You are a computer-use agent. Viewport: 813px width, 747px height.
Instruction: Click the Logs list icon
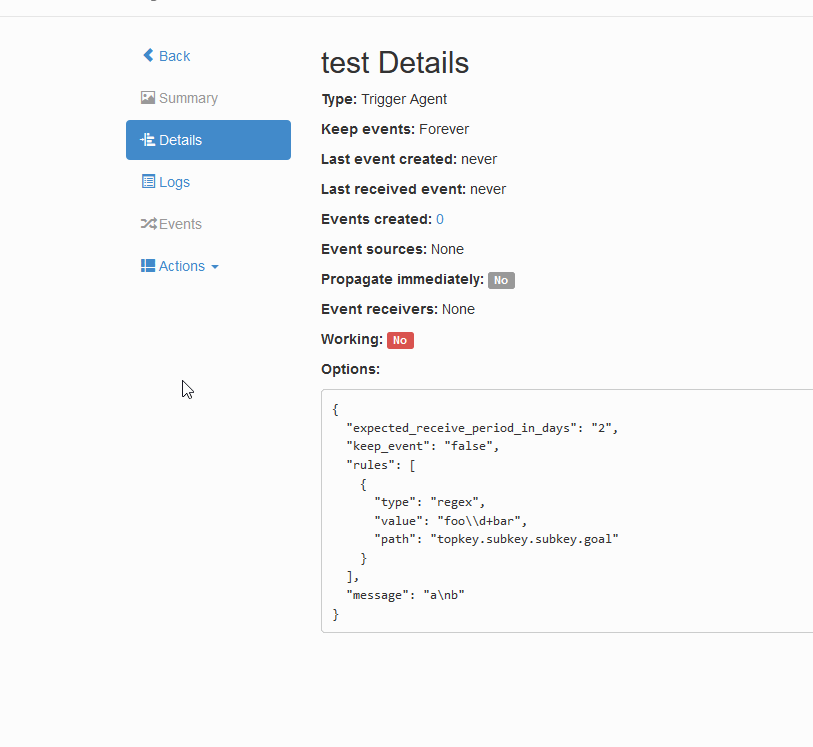(x=148, y=181)
